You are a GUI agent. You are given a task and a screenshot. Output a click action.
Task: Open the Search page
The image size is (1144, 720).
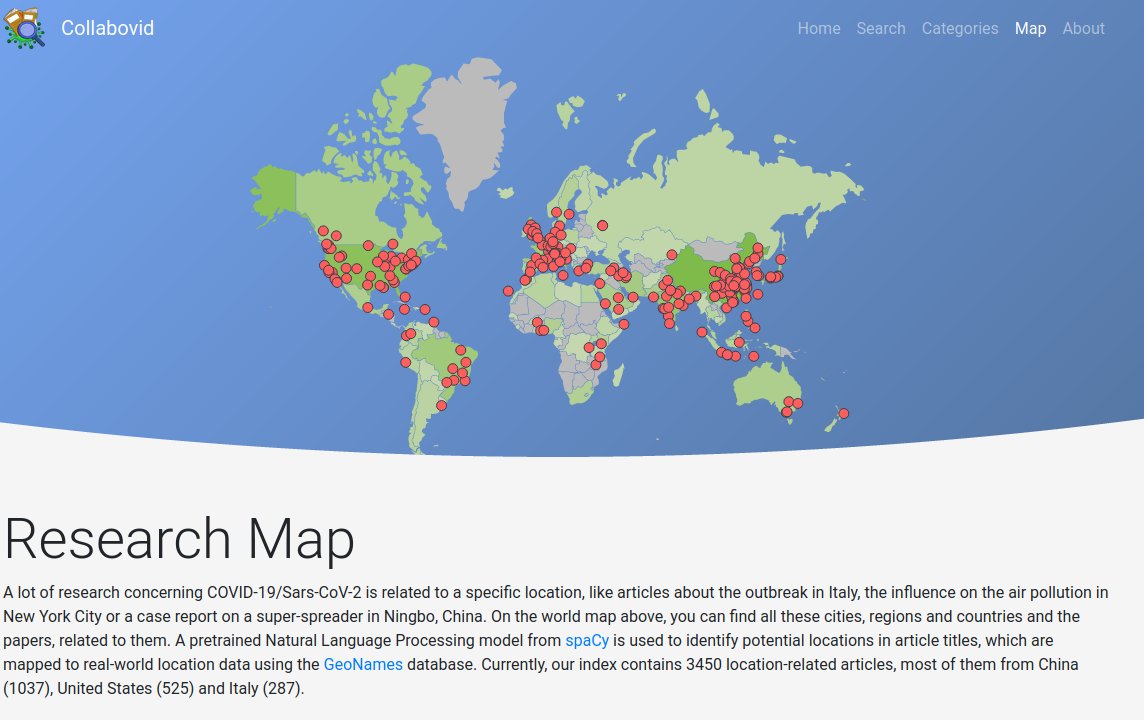point(880,28)
